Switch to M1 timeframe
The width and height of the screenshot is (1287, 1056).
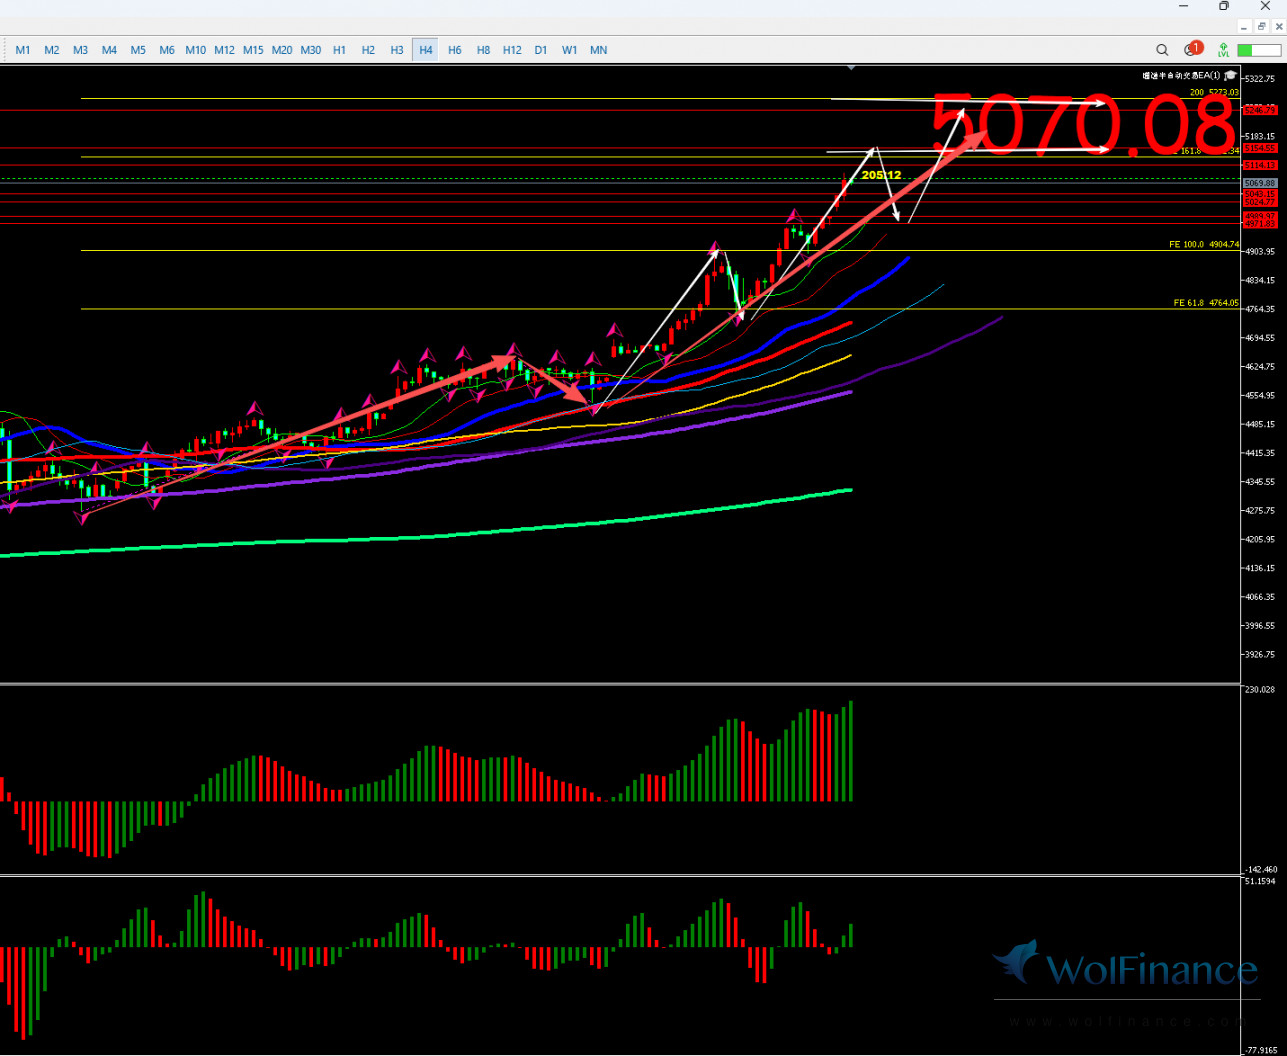tap(23, 50)
